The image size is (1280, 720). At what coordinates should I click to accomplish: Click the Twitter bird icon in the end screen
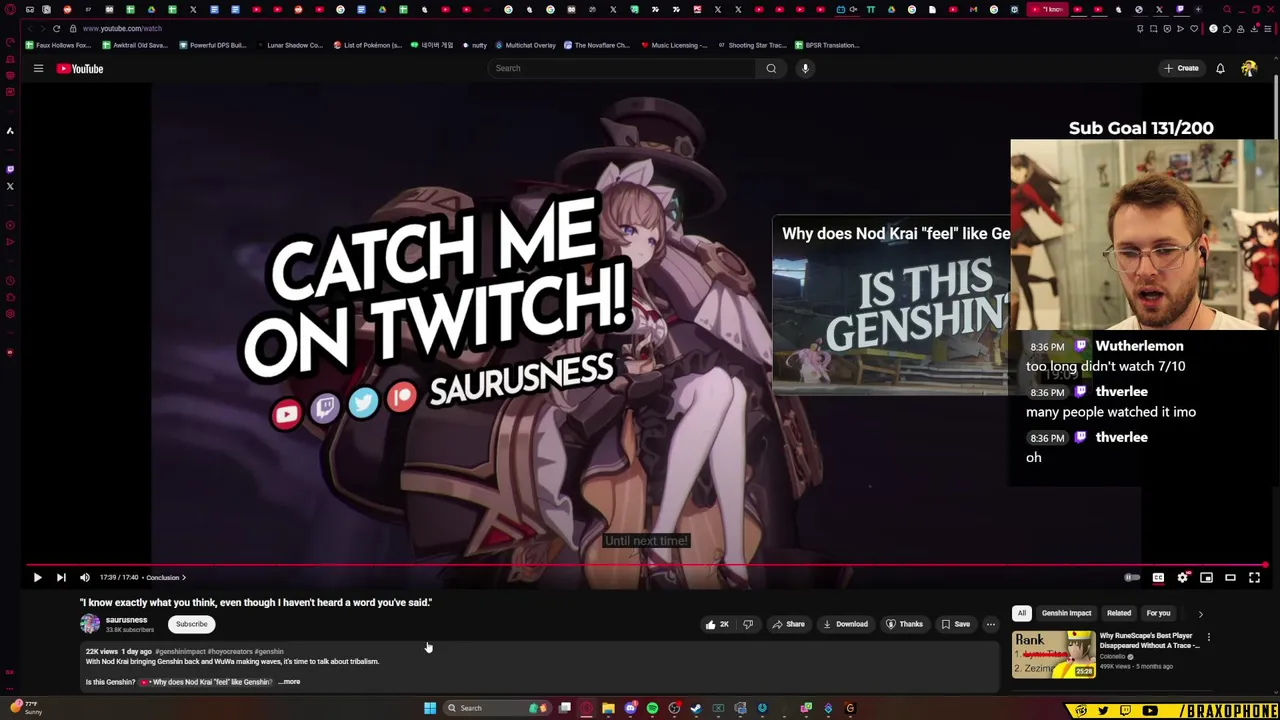click(x=363, y=401)
